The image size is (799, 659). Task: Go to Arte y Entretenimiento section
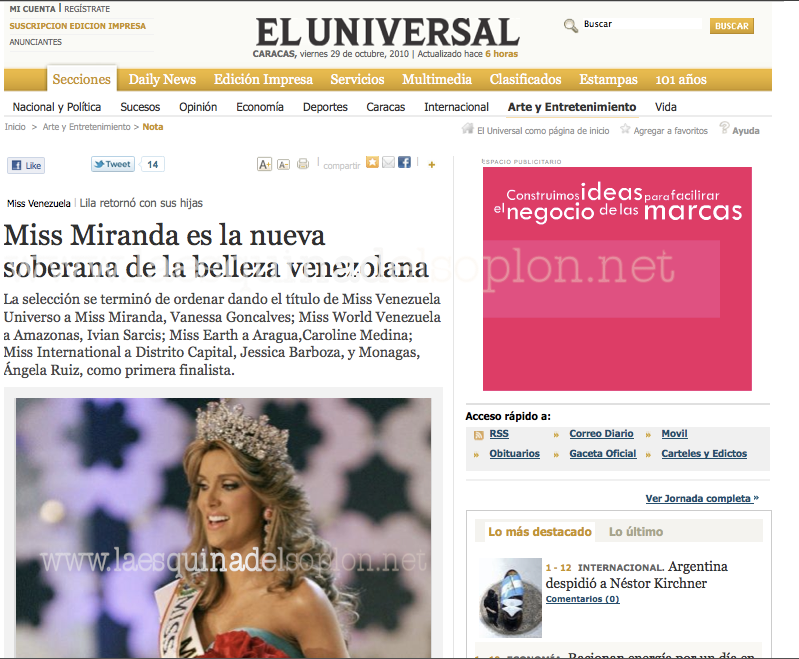pos(572,107)
